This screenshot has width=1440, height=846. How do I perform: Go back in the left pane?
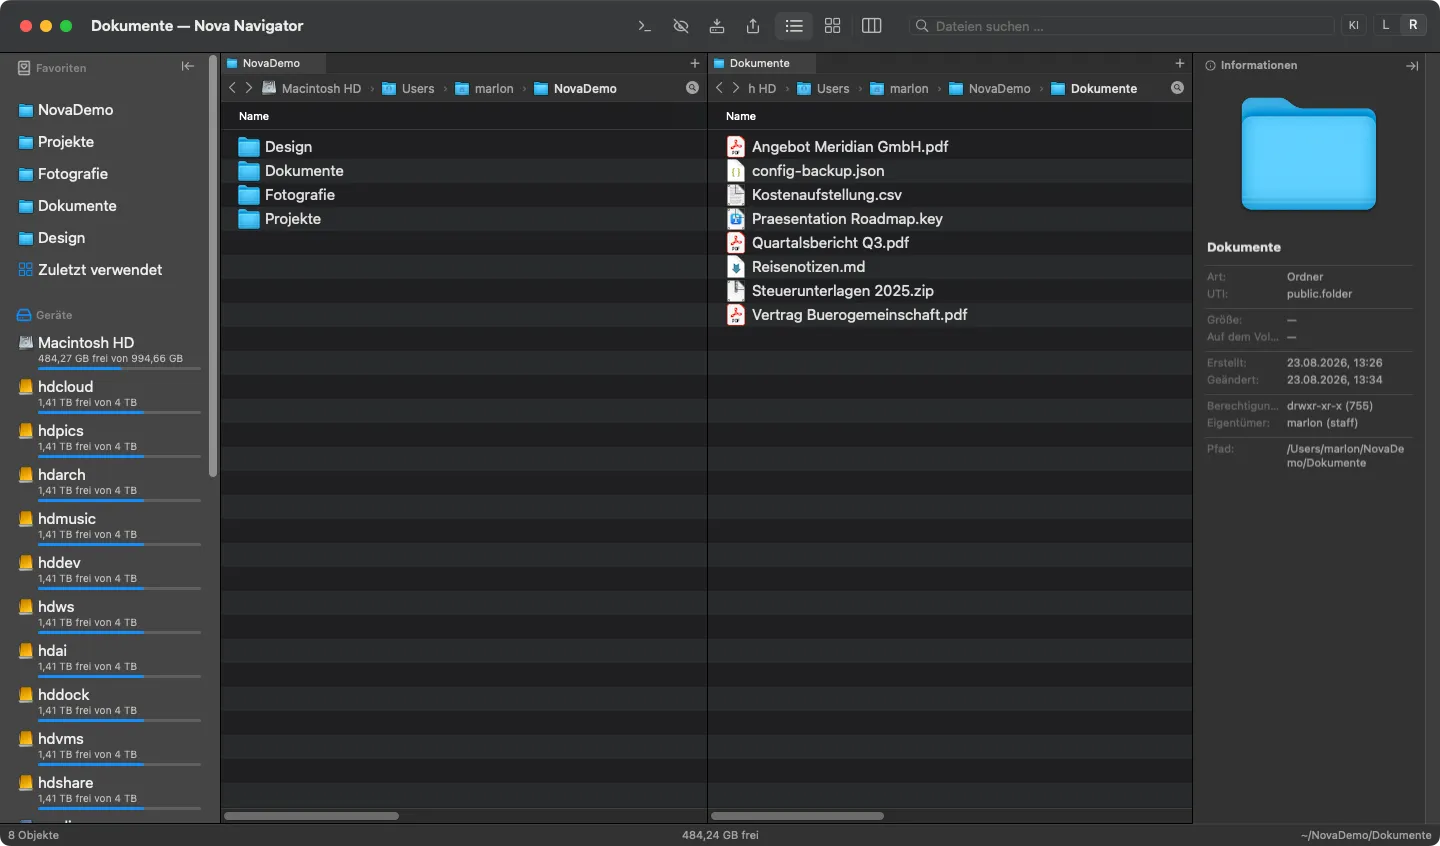tap(232, 88)
